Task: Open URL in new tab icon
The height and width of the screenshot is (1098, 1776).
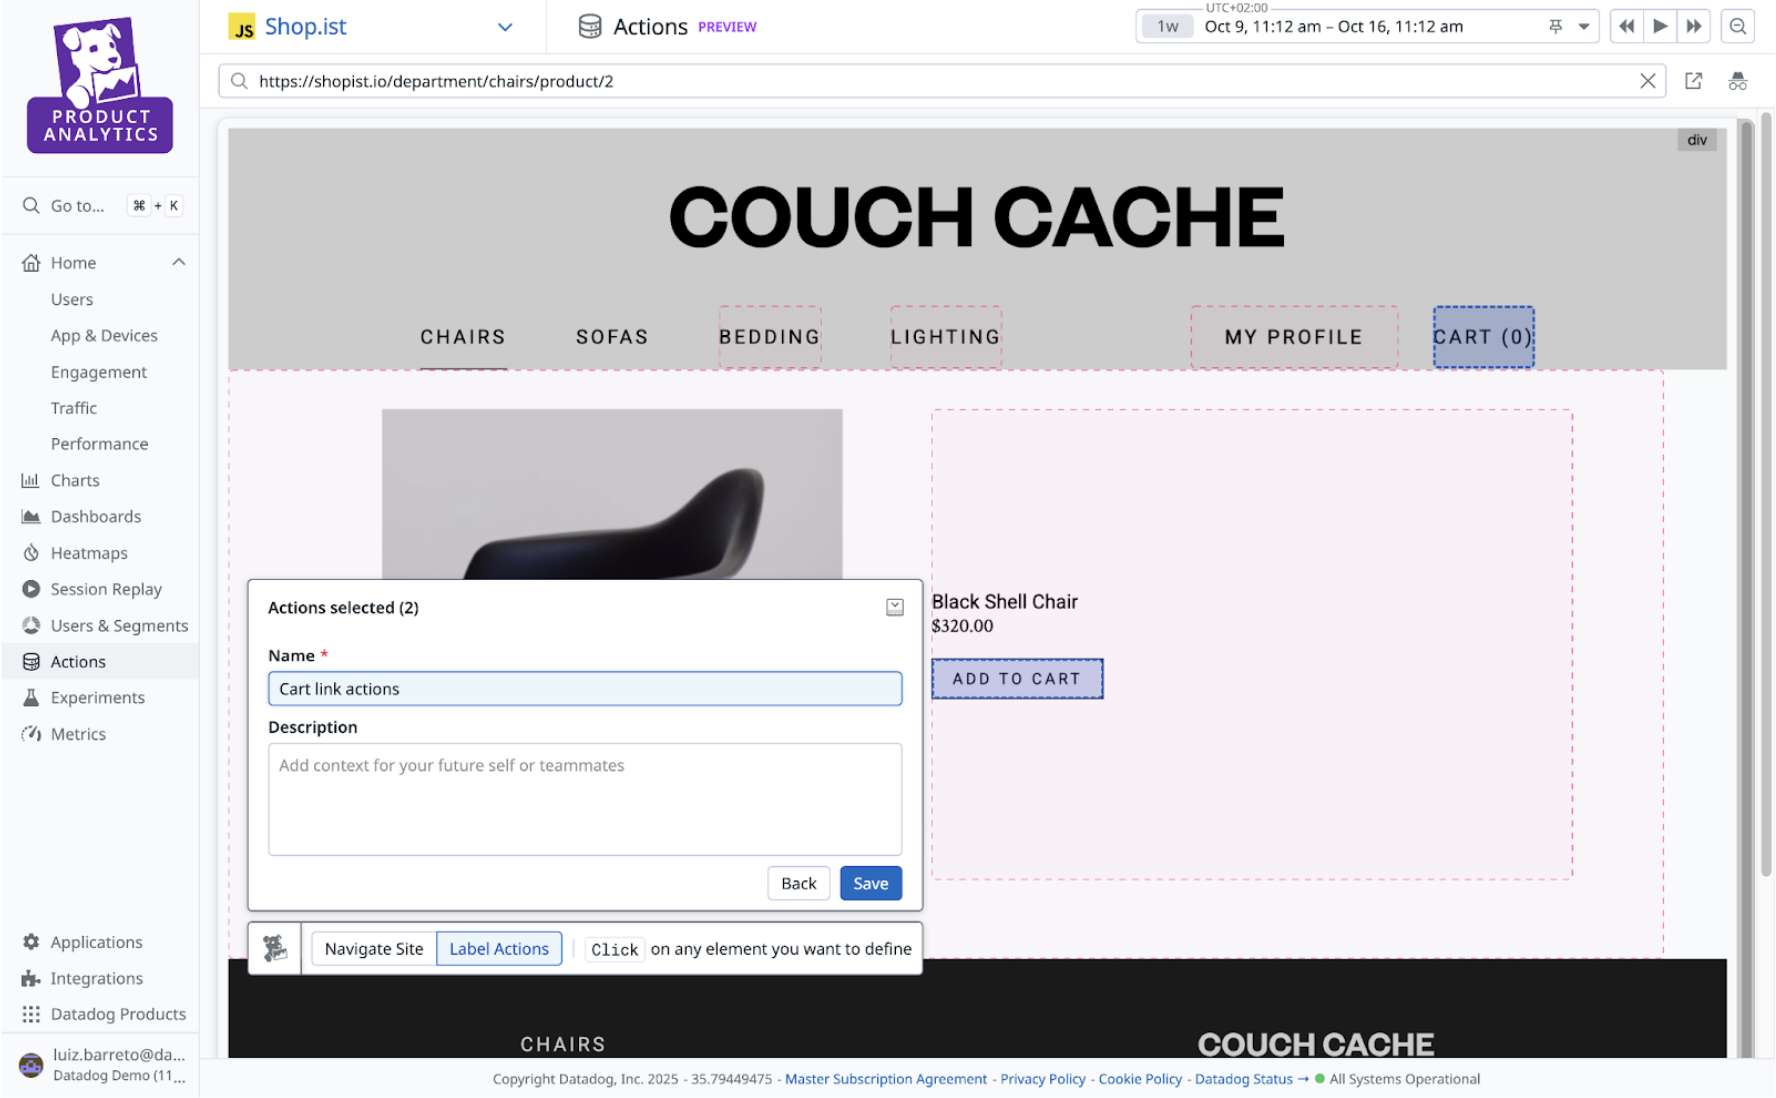Action: coord(1693,81)
